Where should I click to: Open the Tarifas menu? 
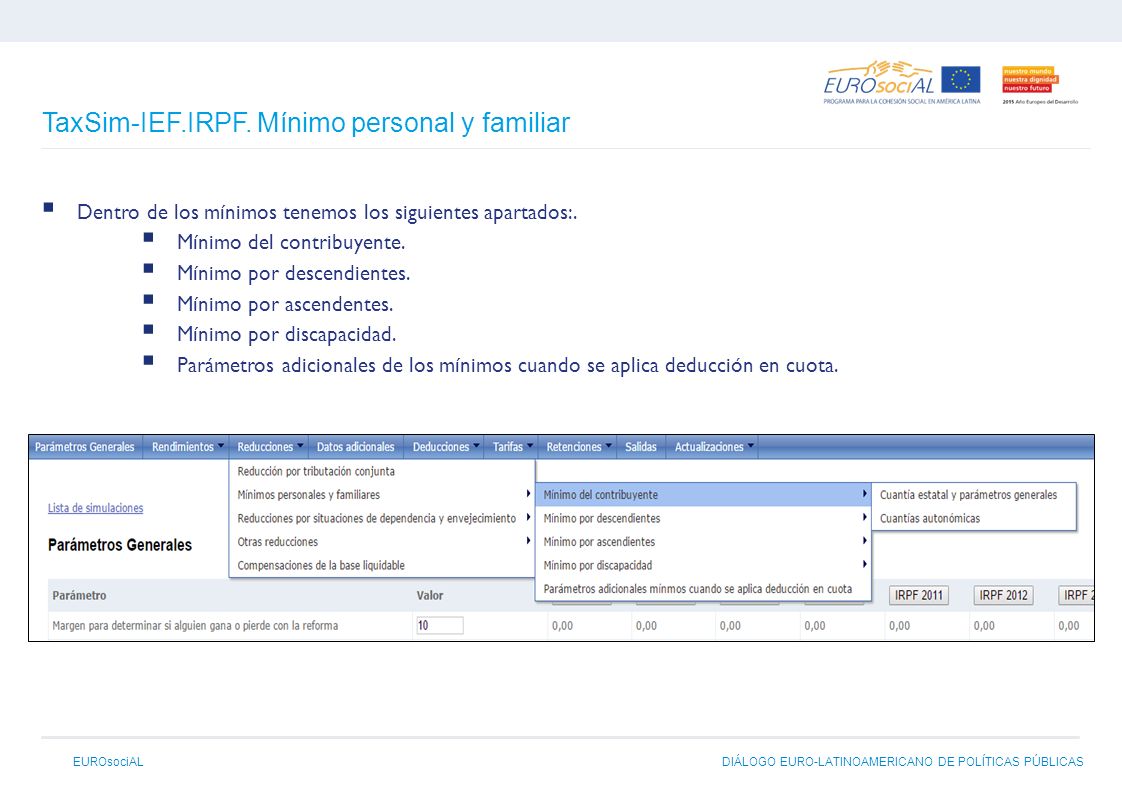click(x=511, y=447)
